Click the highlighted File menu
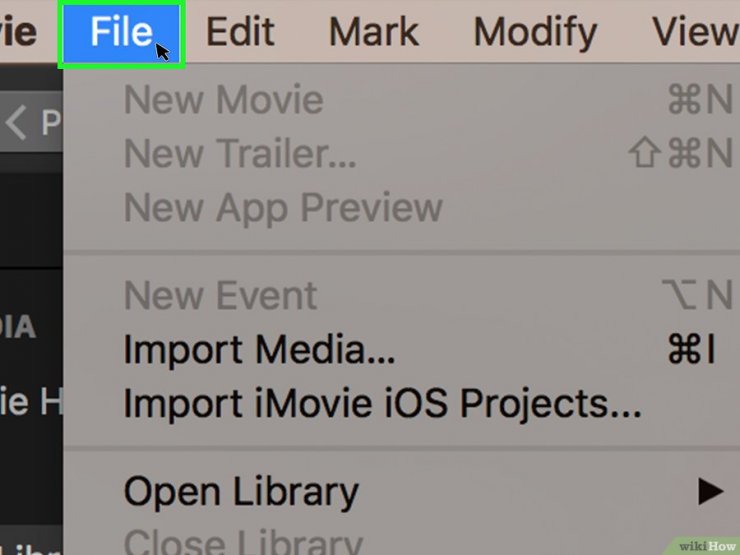 pos(121,33)
